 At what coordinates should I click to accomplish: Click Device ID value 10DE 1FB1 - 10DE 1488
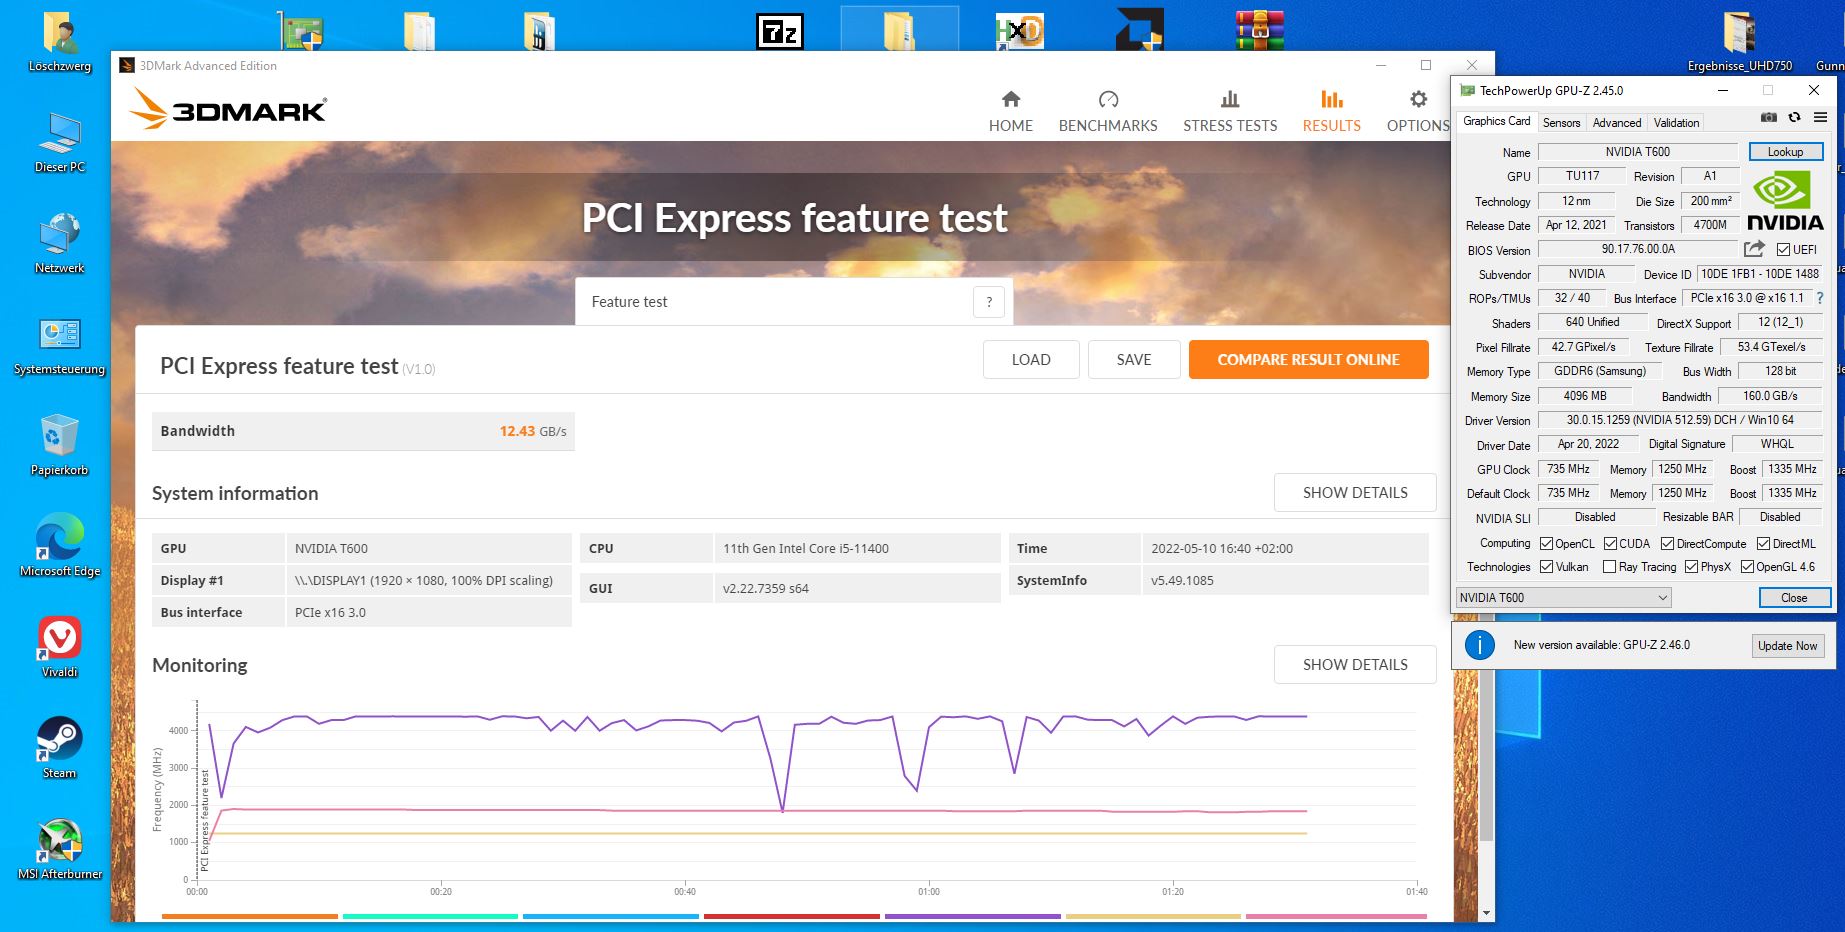1760,274
